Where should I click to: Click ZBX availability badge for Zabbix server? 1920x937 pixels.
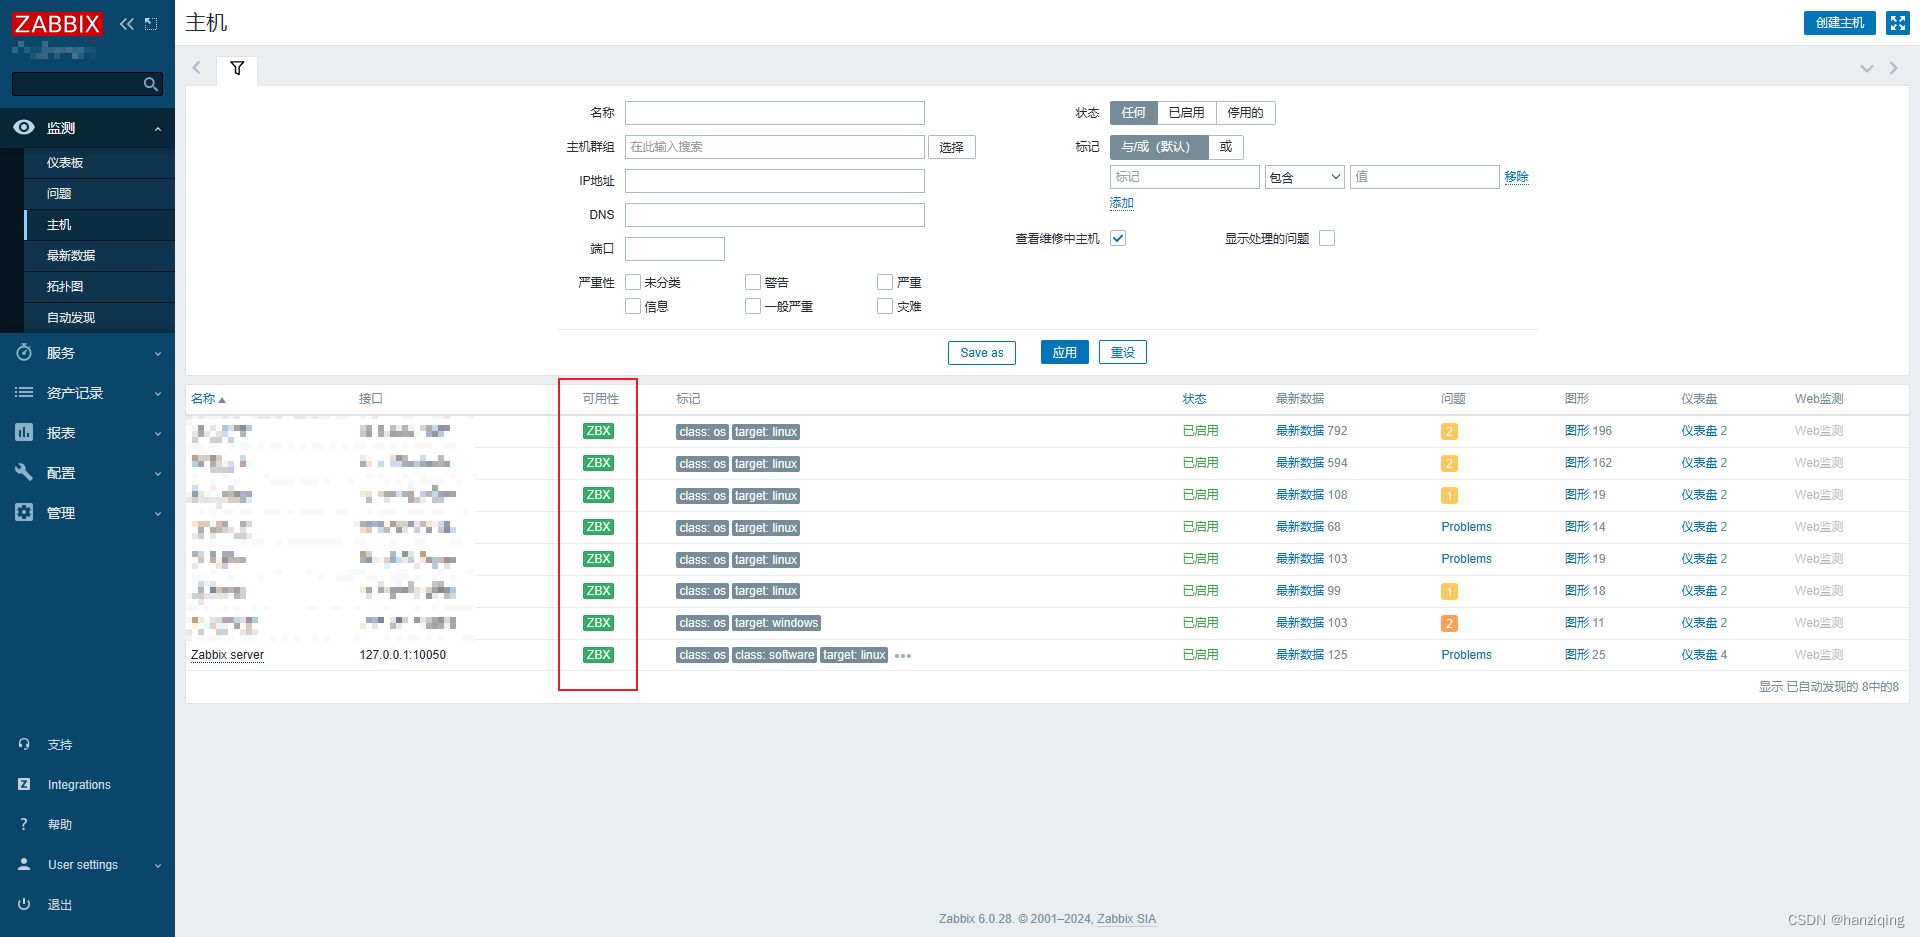598,655
